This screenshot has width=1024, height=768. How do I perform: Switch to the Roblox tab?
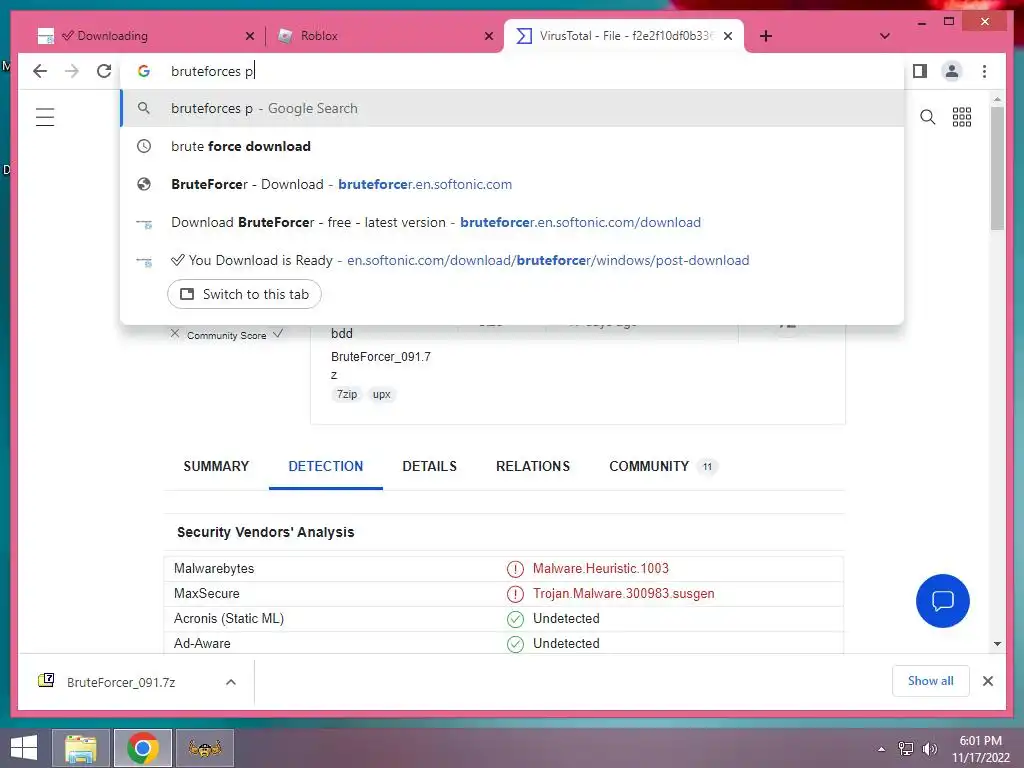coord(383,36)
